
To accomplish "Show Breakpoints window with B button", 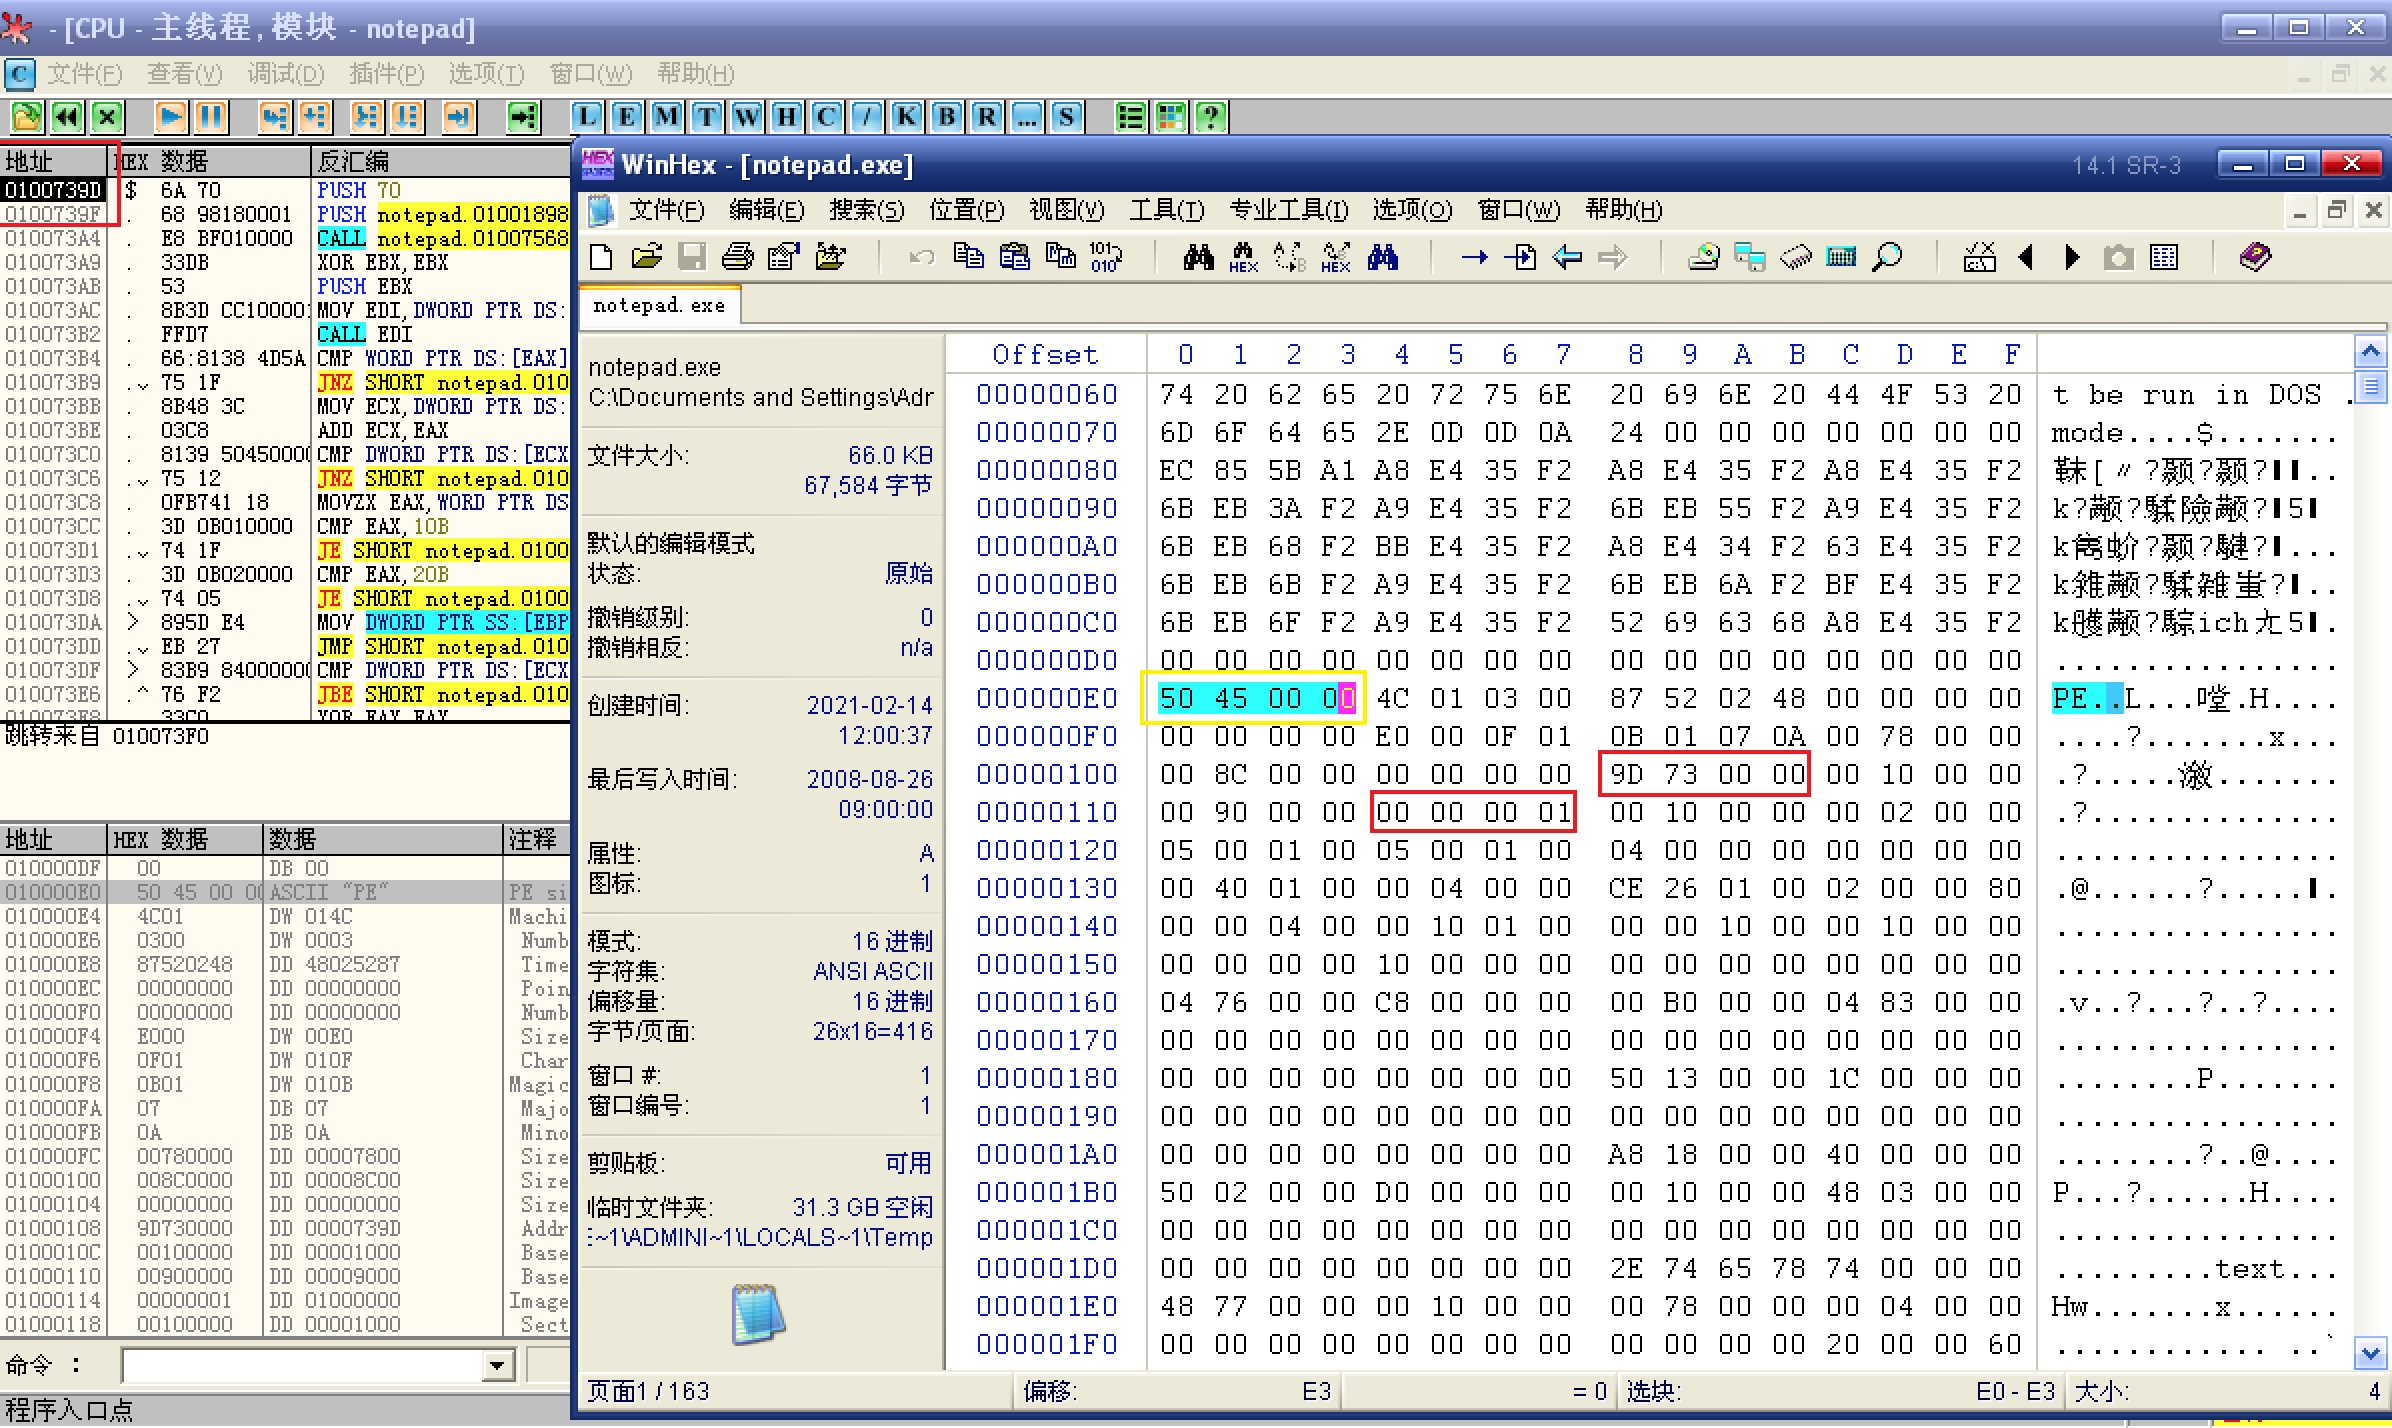I will coord(946,117).
